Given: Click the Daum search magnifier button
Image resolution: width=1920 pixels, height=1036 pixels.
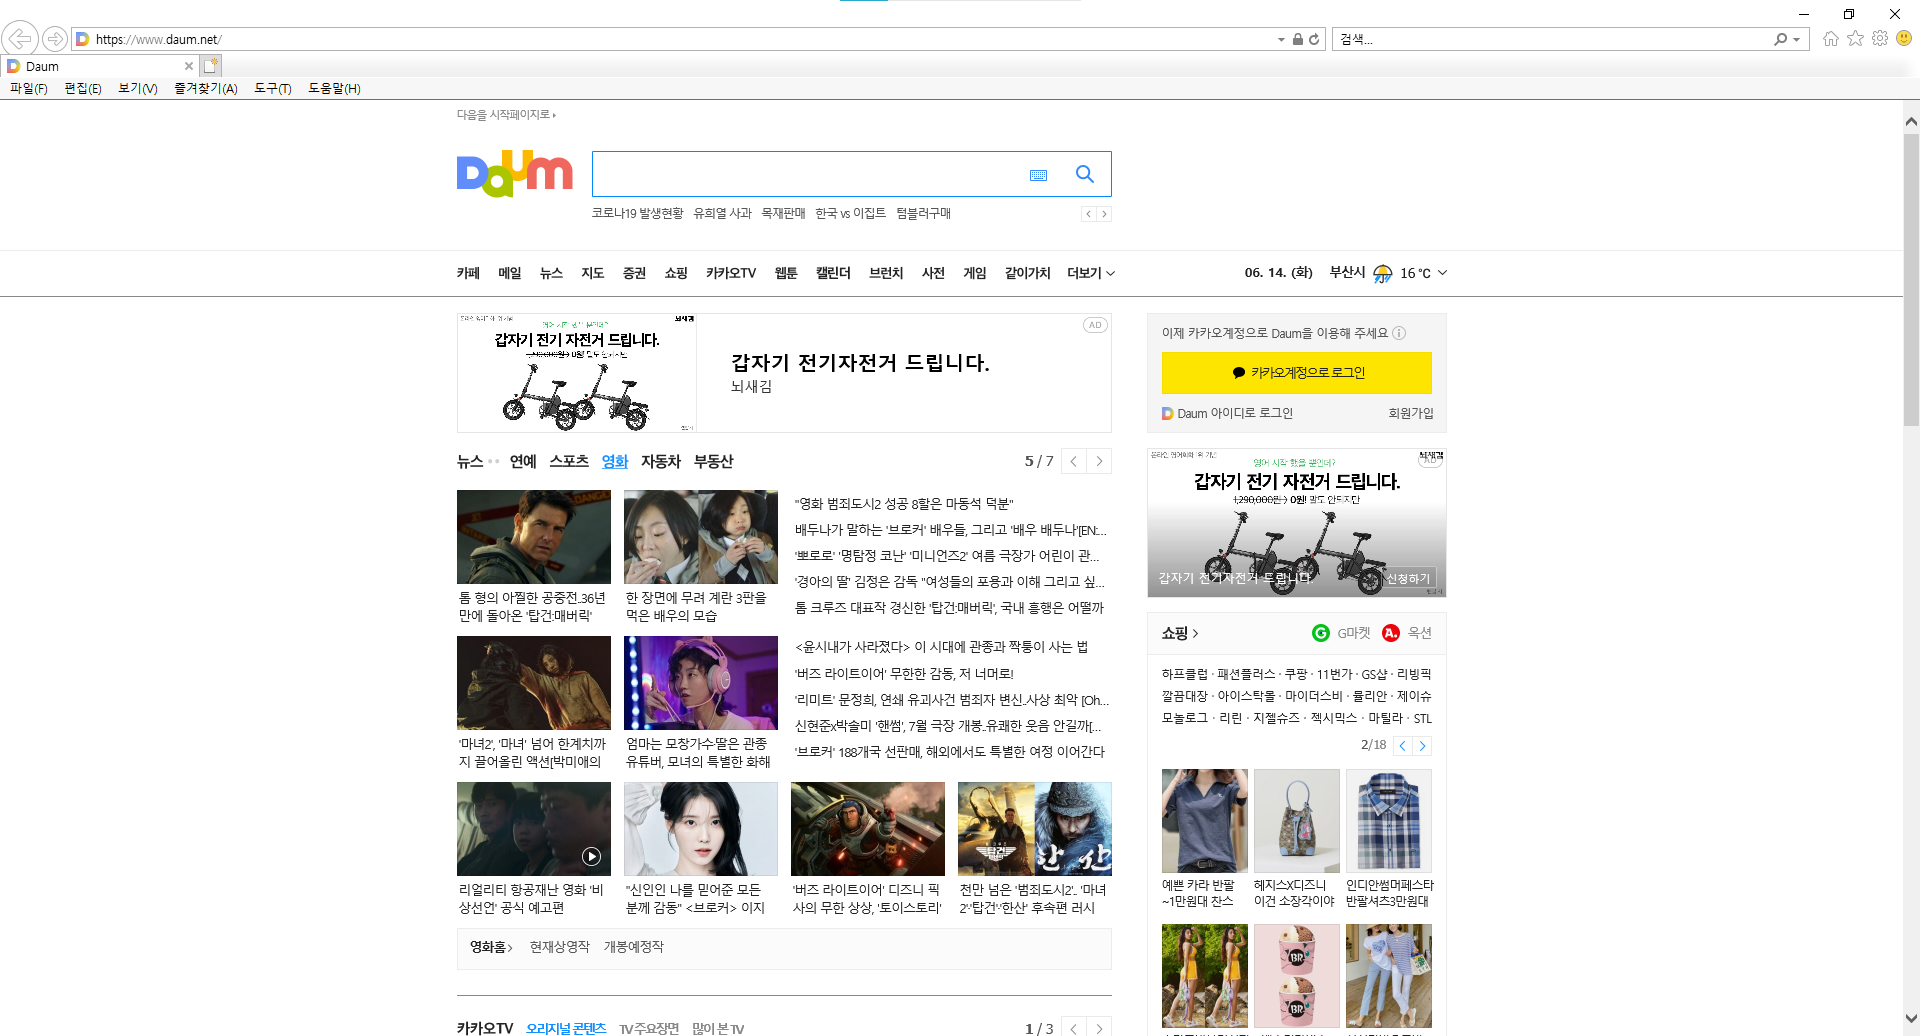Looking at the screenshot, I should (x=1084, y=174).
